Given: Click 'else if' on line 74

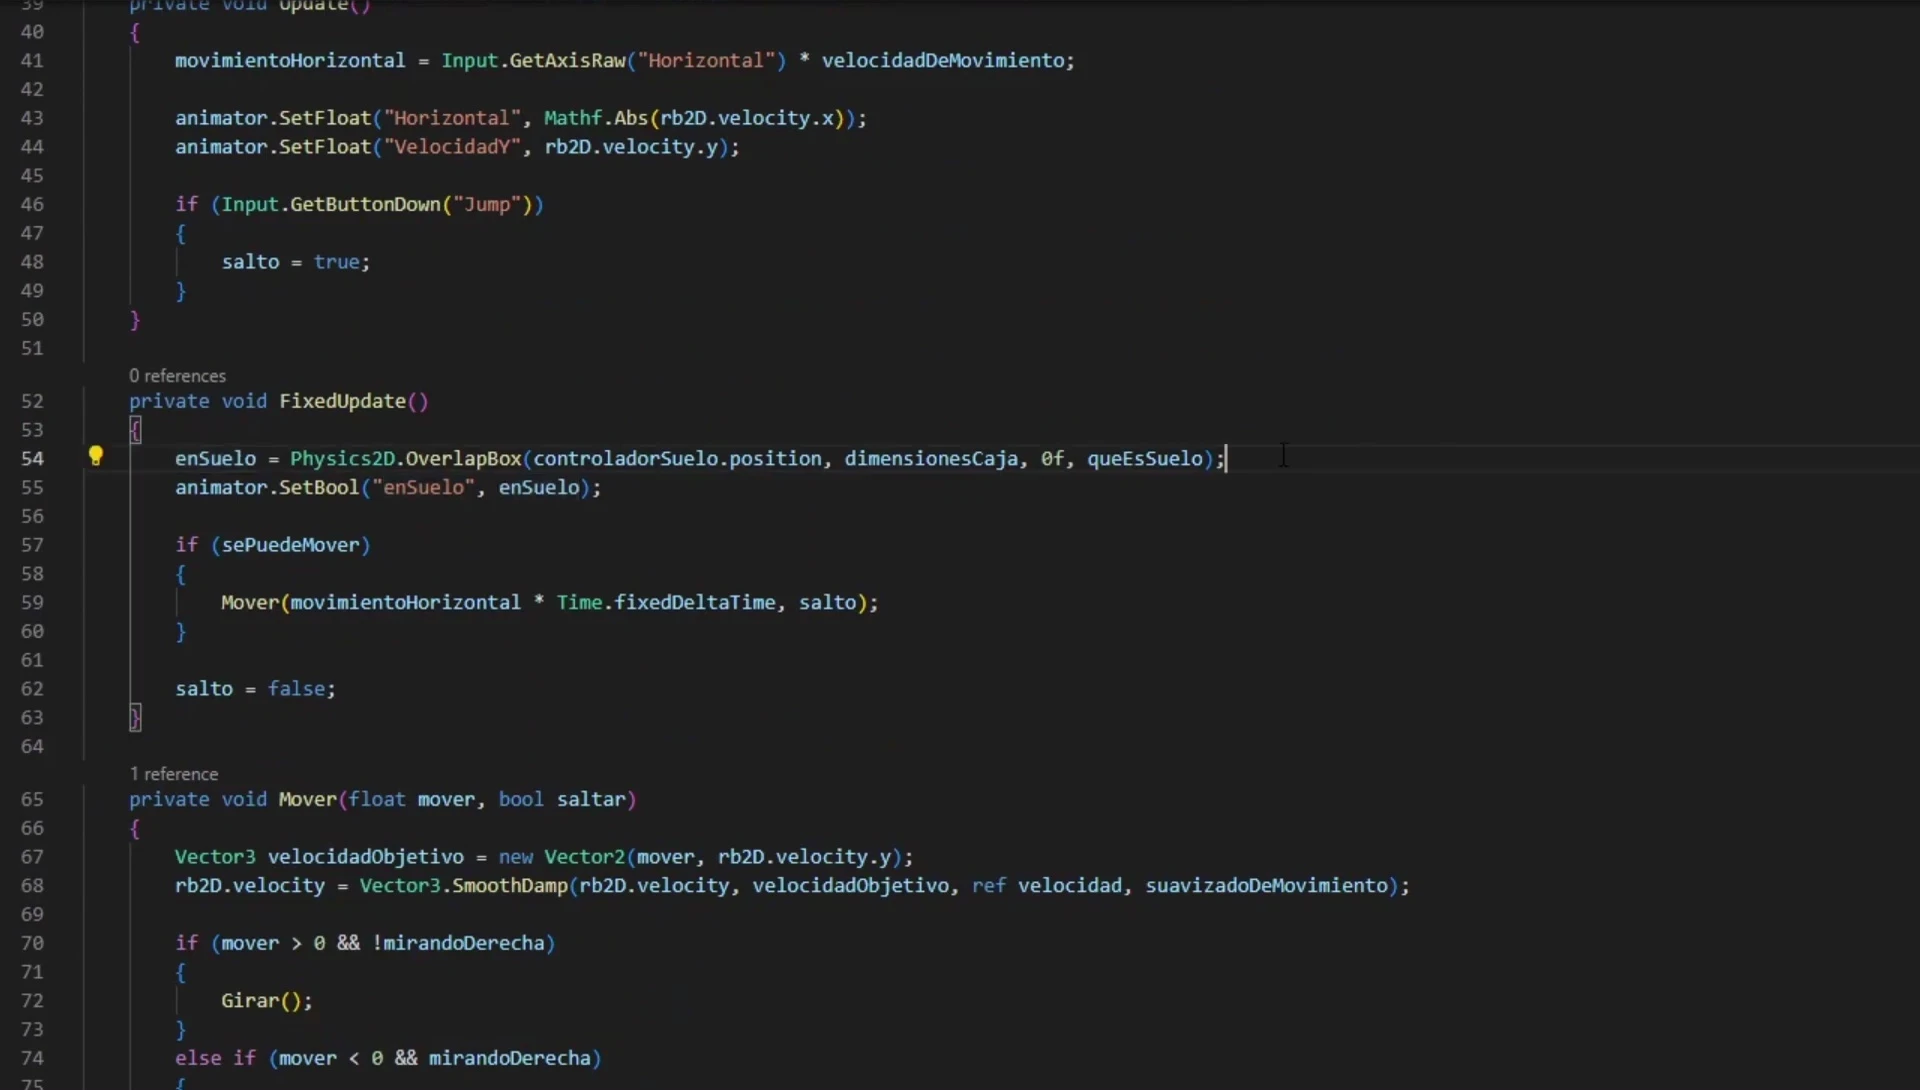Looking at the screenshot, I should click(x=215, y=1058).
